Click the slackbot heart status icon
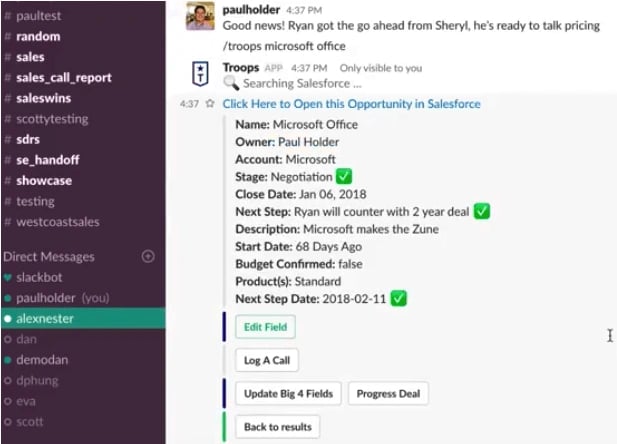Viewport: 617px width, 444px height. (x=8, y=276)
